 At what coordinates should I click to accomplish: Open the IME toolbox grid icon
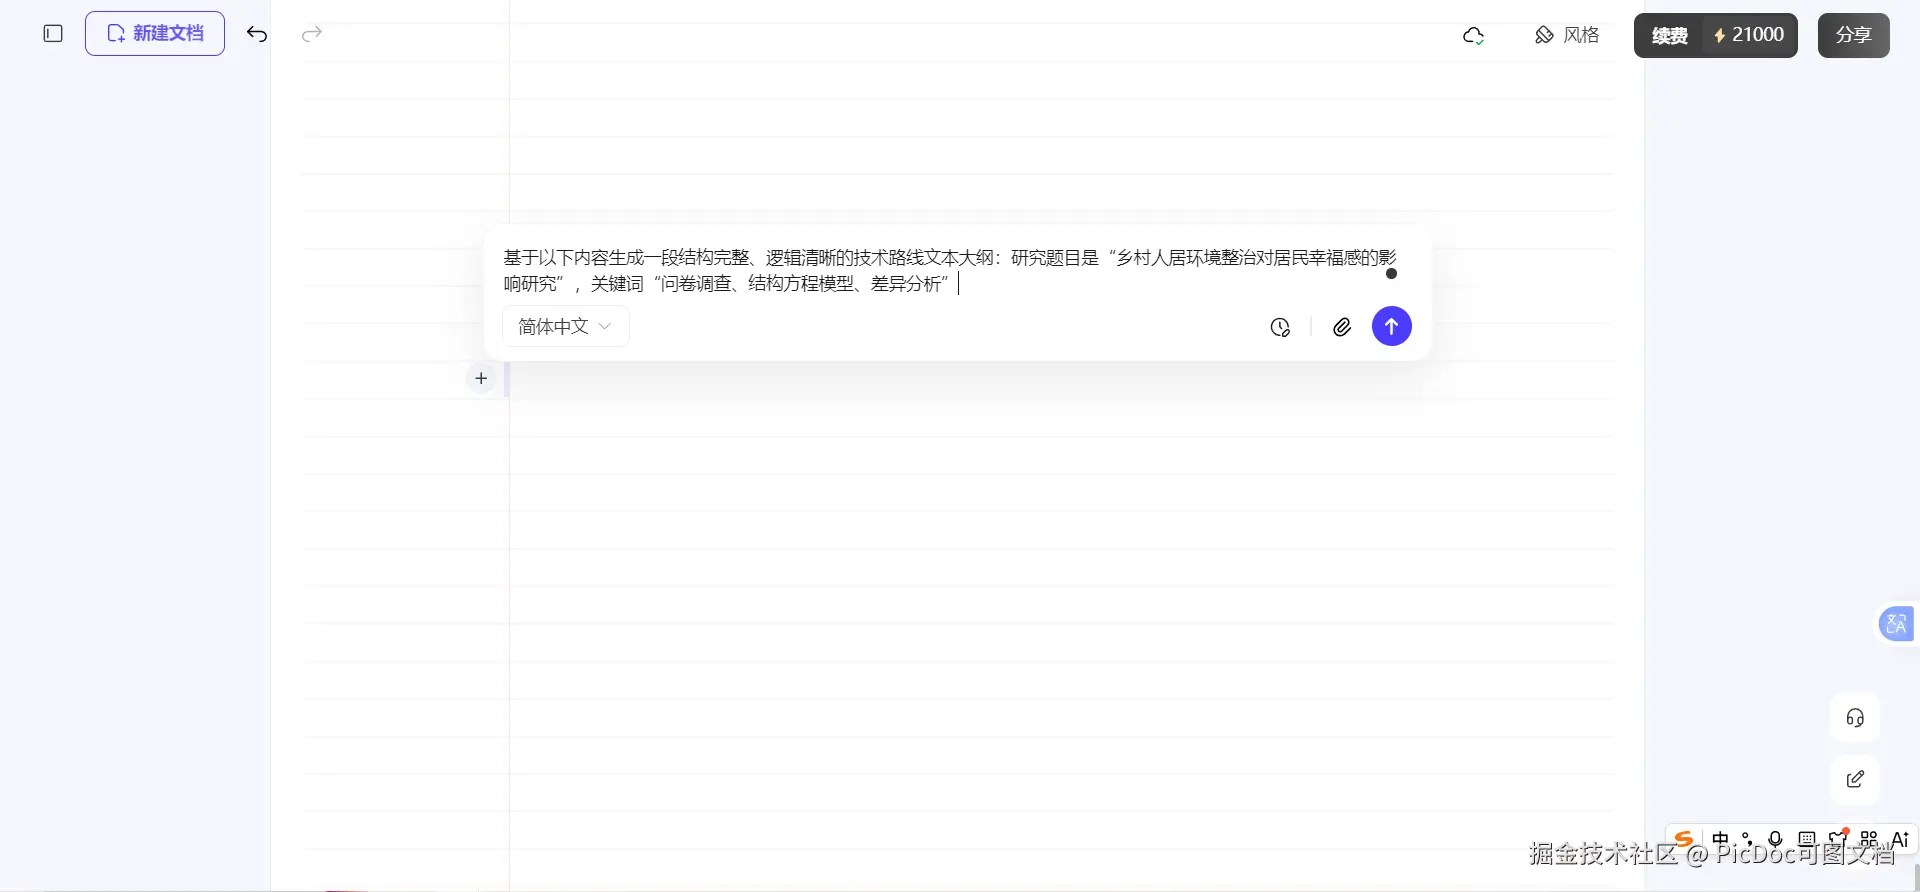[1869, 839]
